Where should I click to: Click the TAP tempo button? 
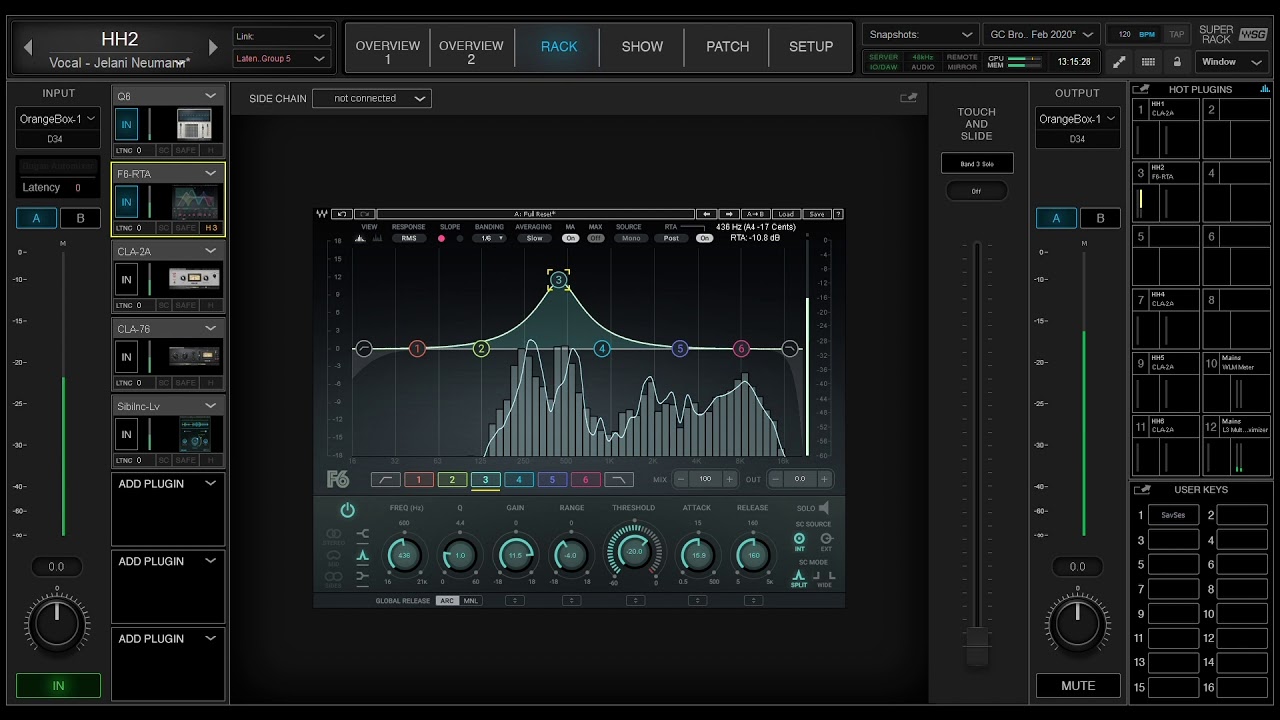1177,34
